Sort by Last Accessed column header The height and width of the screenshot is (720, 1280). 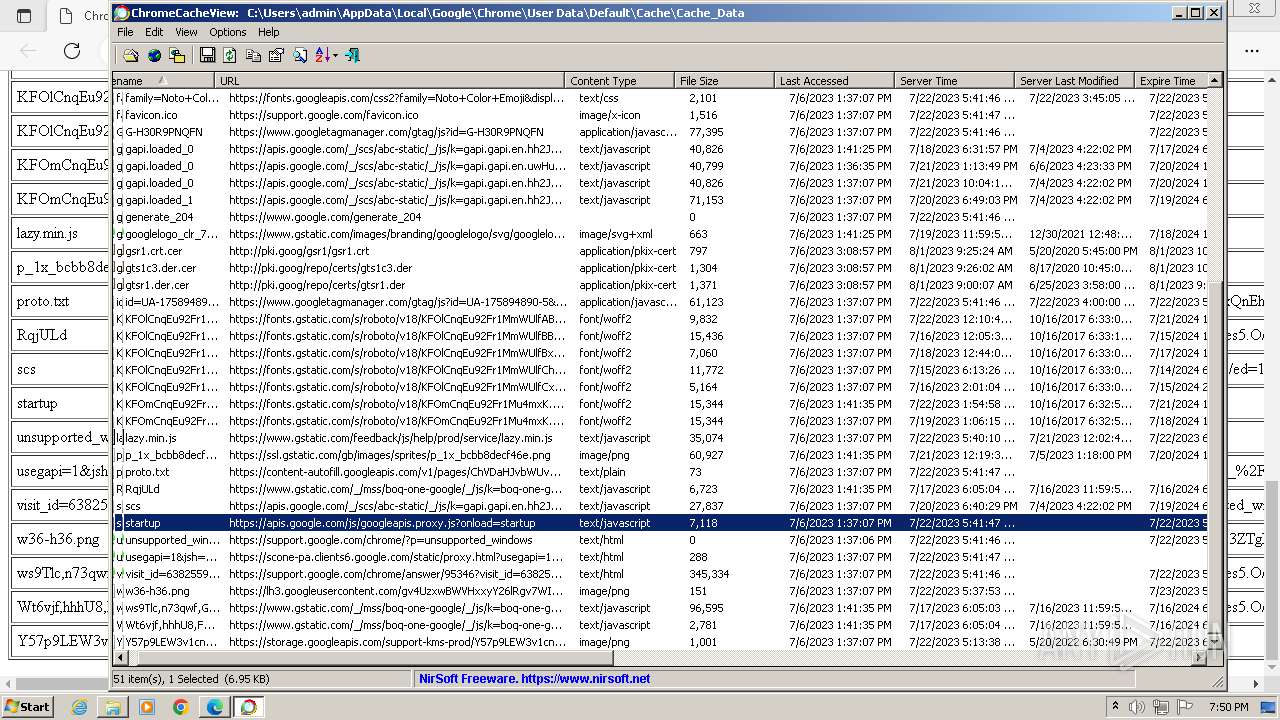[x=834, y=81]
